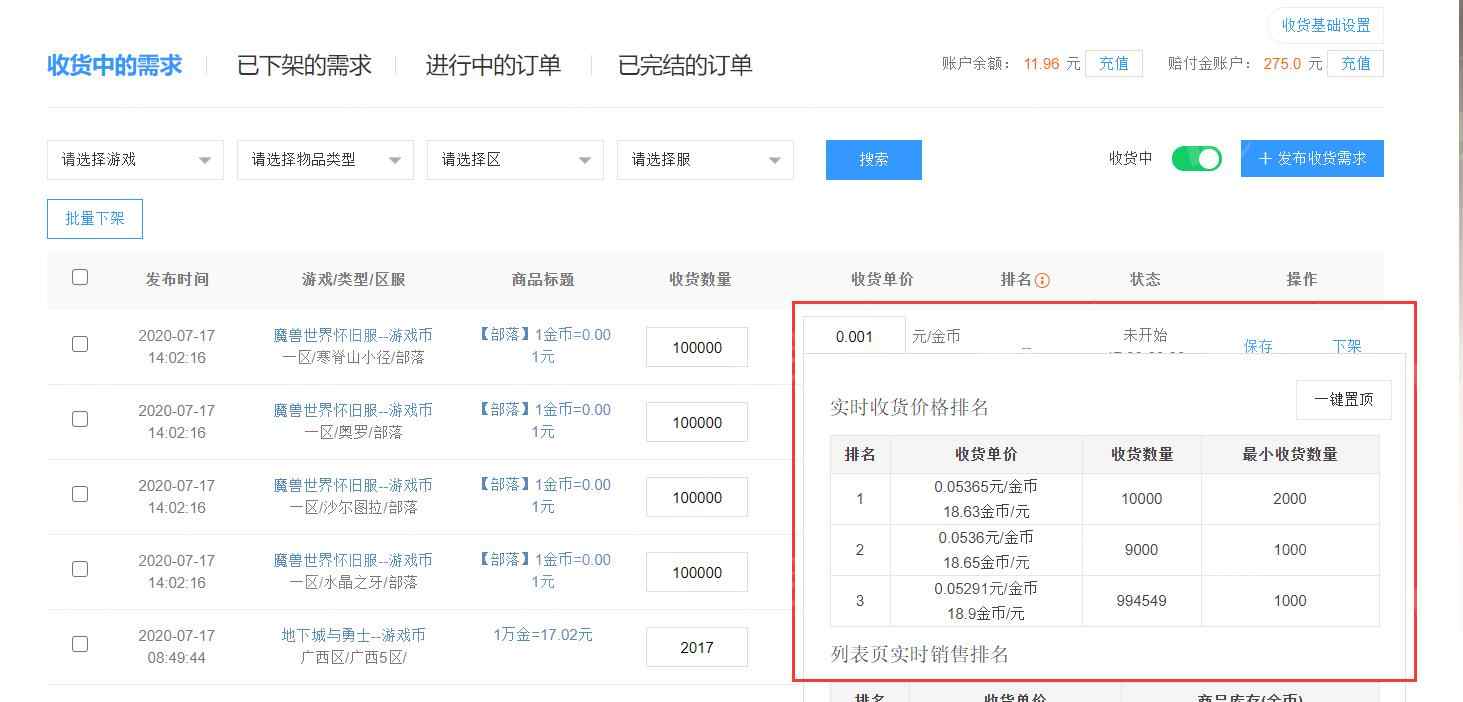1463x702 pixels.
Task: Check the select-all checkbox in table header
Action: tap(80, 277)
